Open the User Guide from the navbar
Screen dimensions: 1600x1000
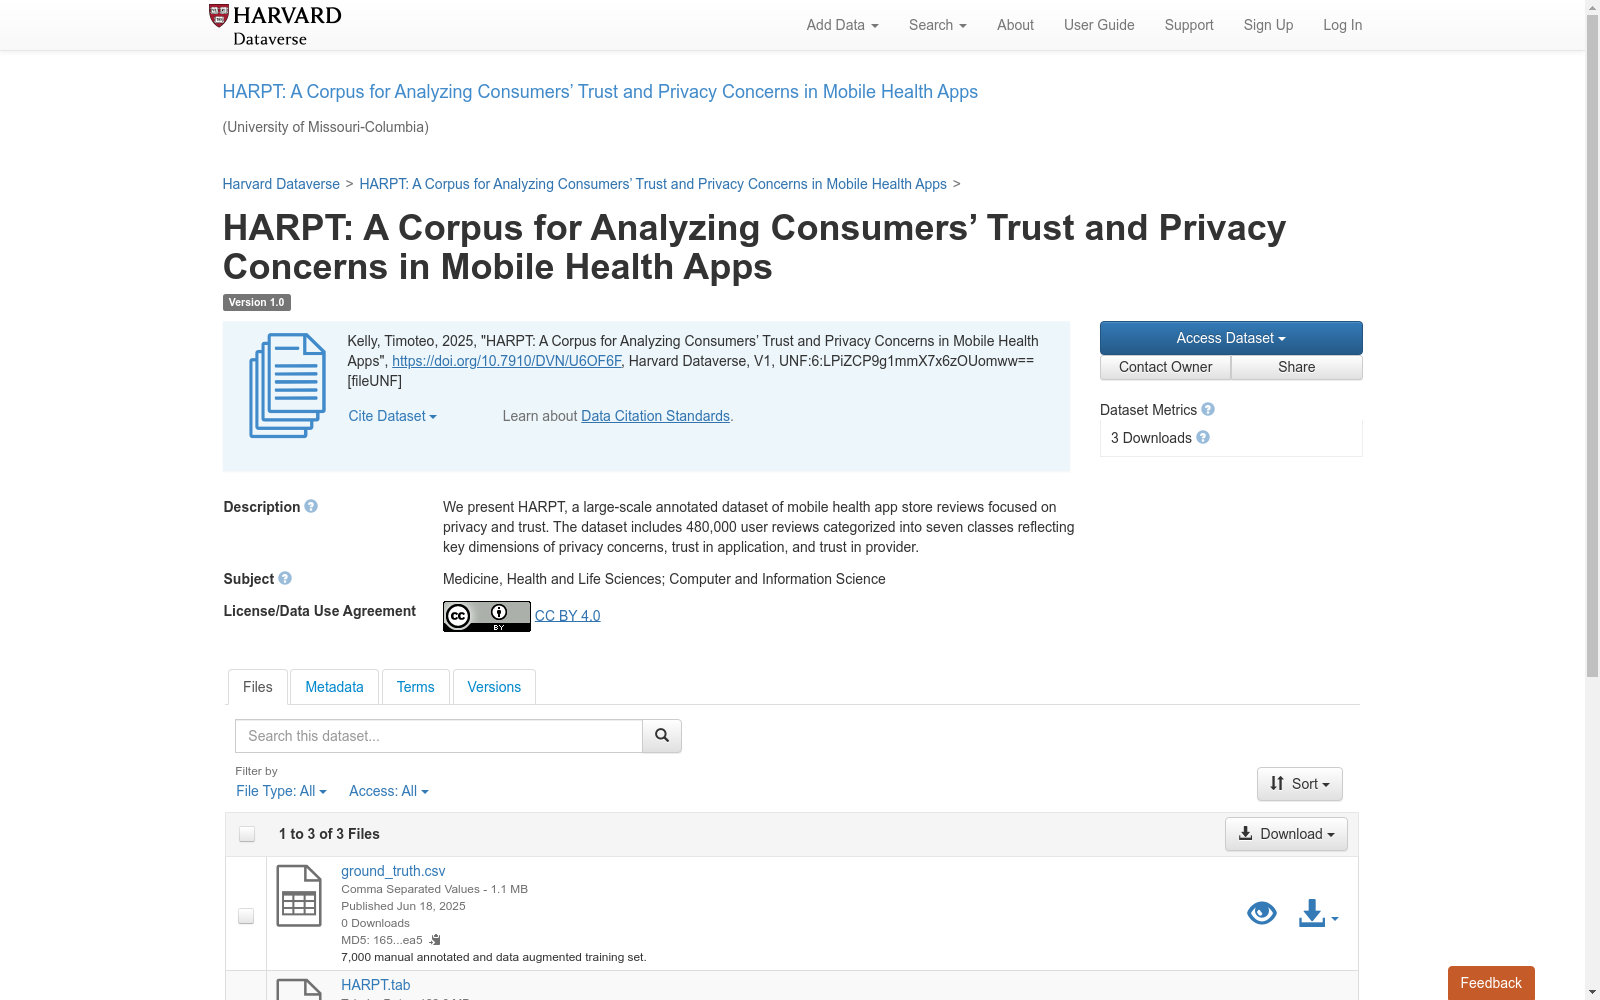point(1099,25)
